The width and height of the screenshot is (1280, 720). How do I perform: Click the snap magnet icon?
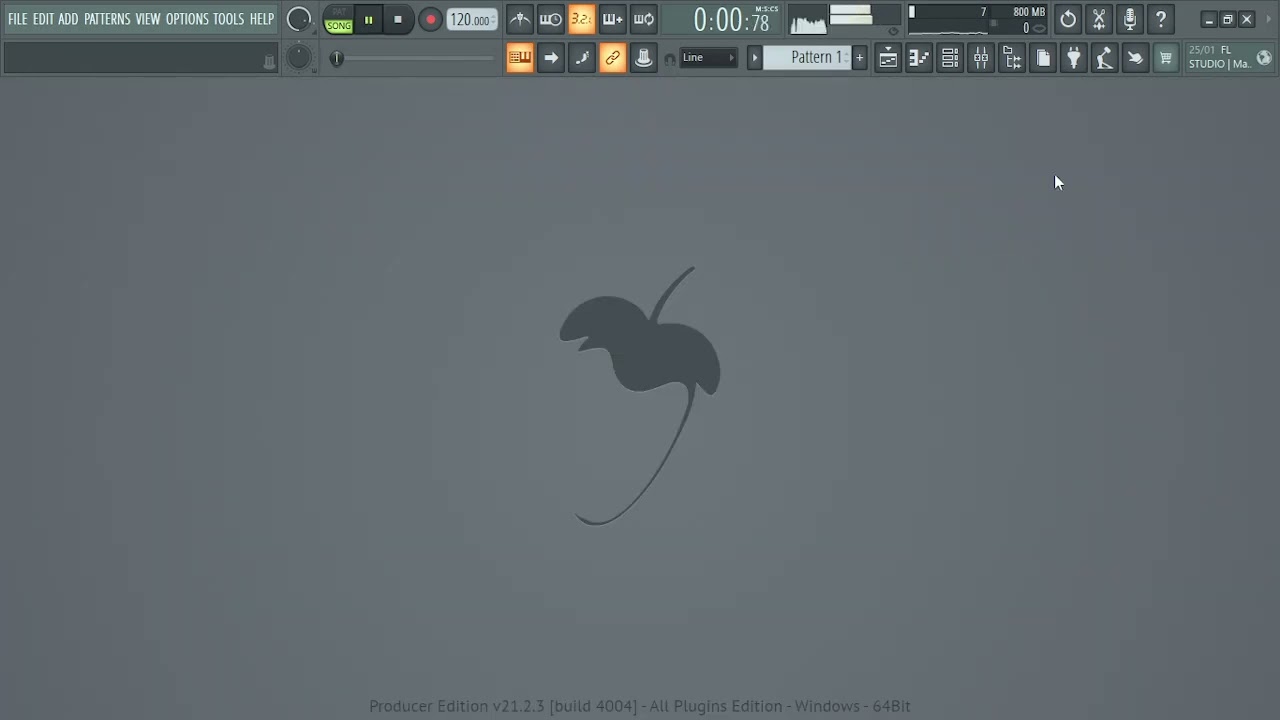pyautogui.click(x=670, y=59)
